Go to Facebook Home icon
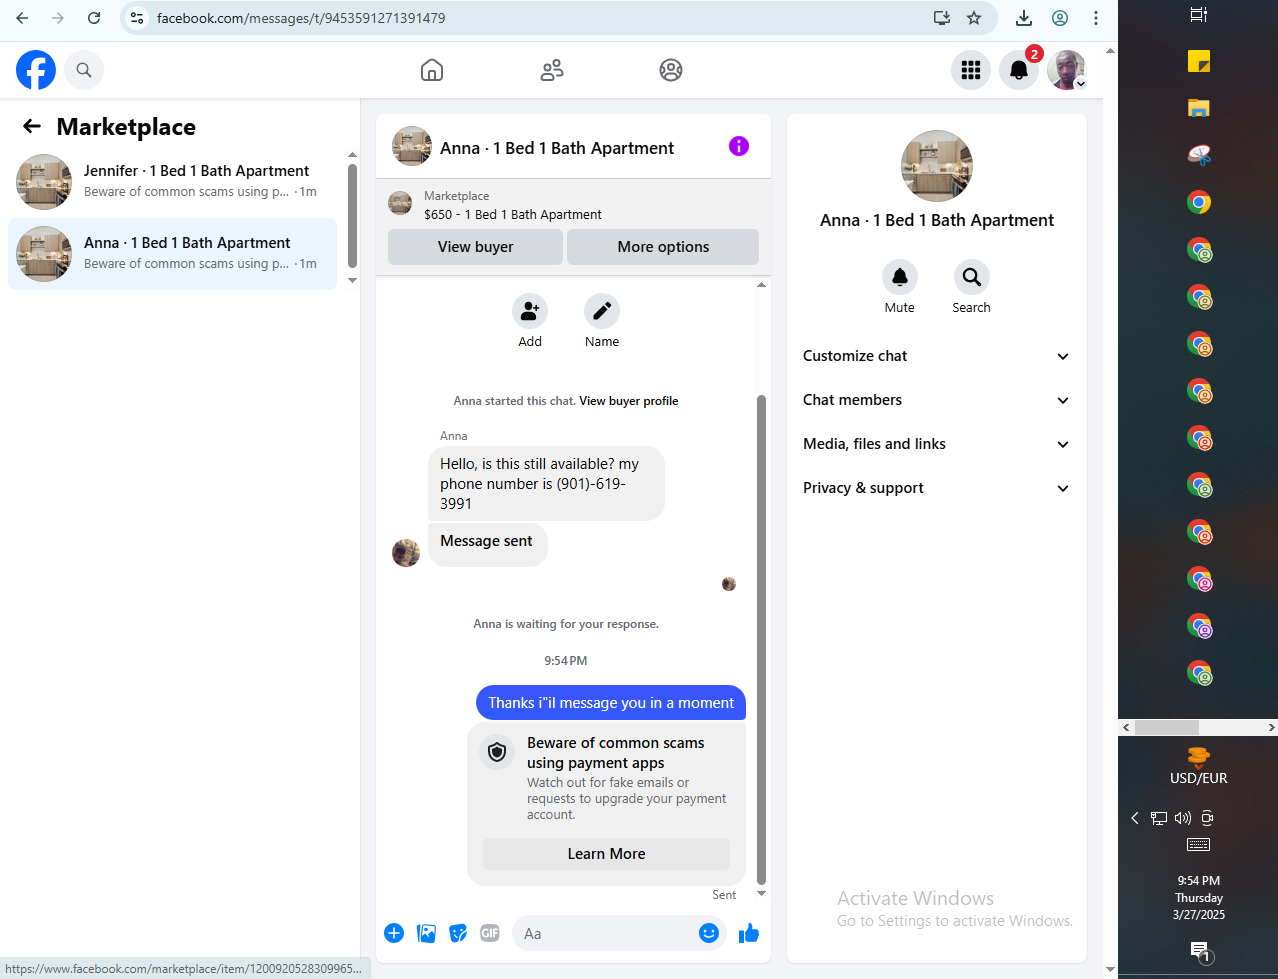This screenshot has width=1278, height=979. (432, 70)
